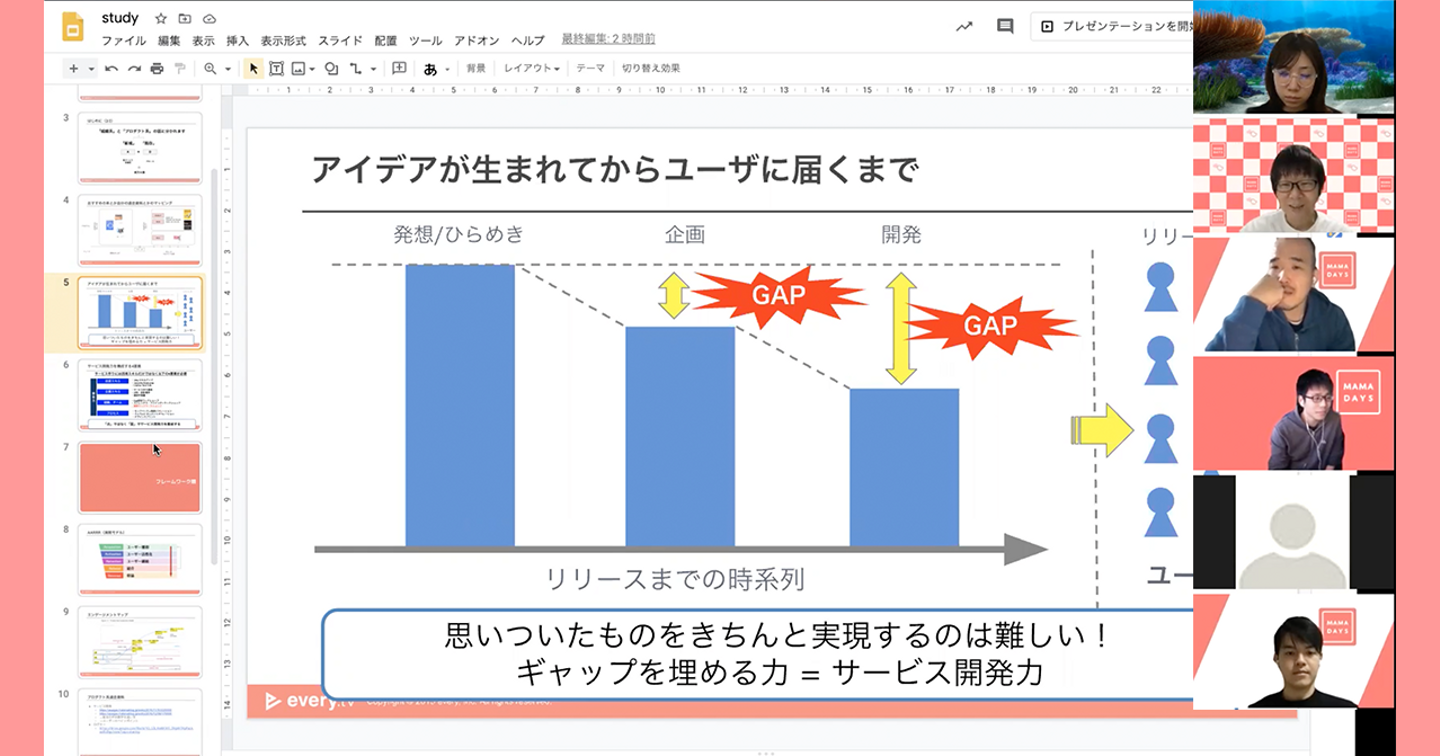1440x756 pixels.
Task: Click the 背景 background button
Action: [x=476, y=69]
